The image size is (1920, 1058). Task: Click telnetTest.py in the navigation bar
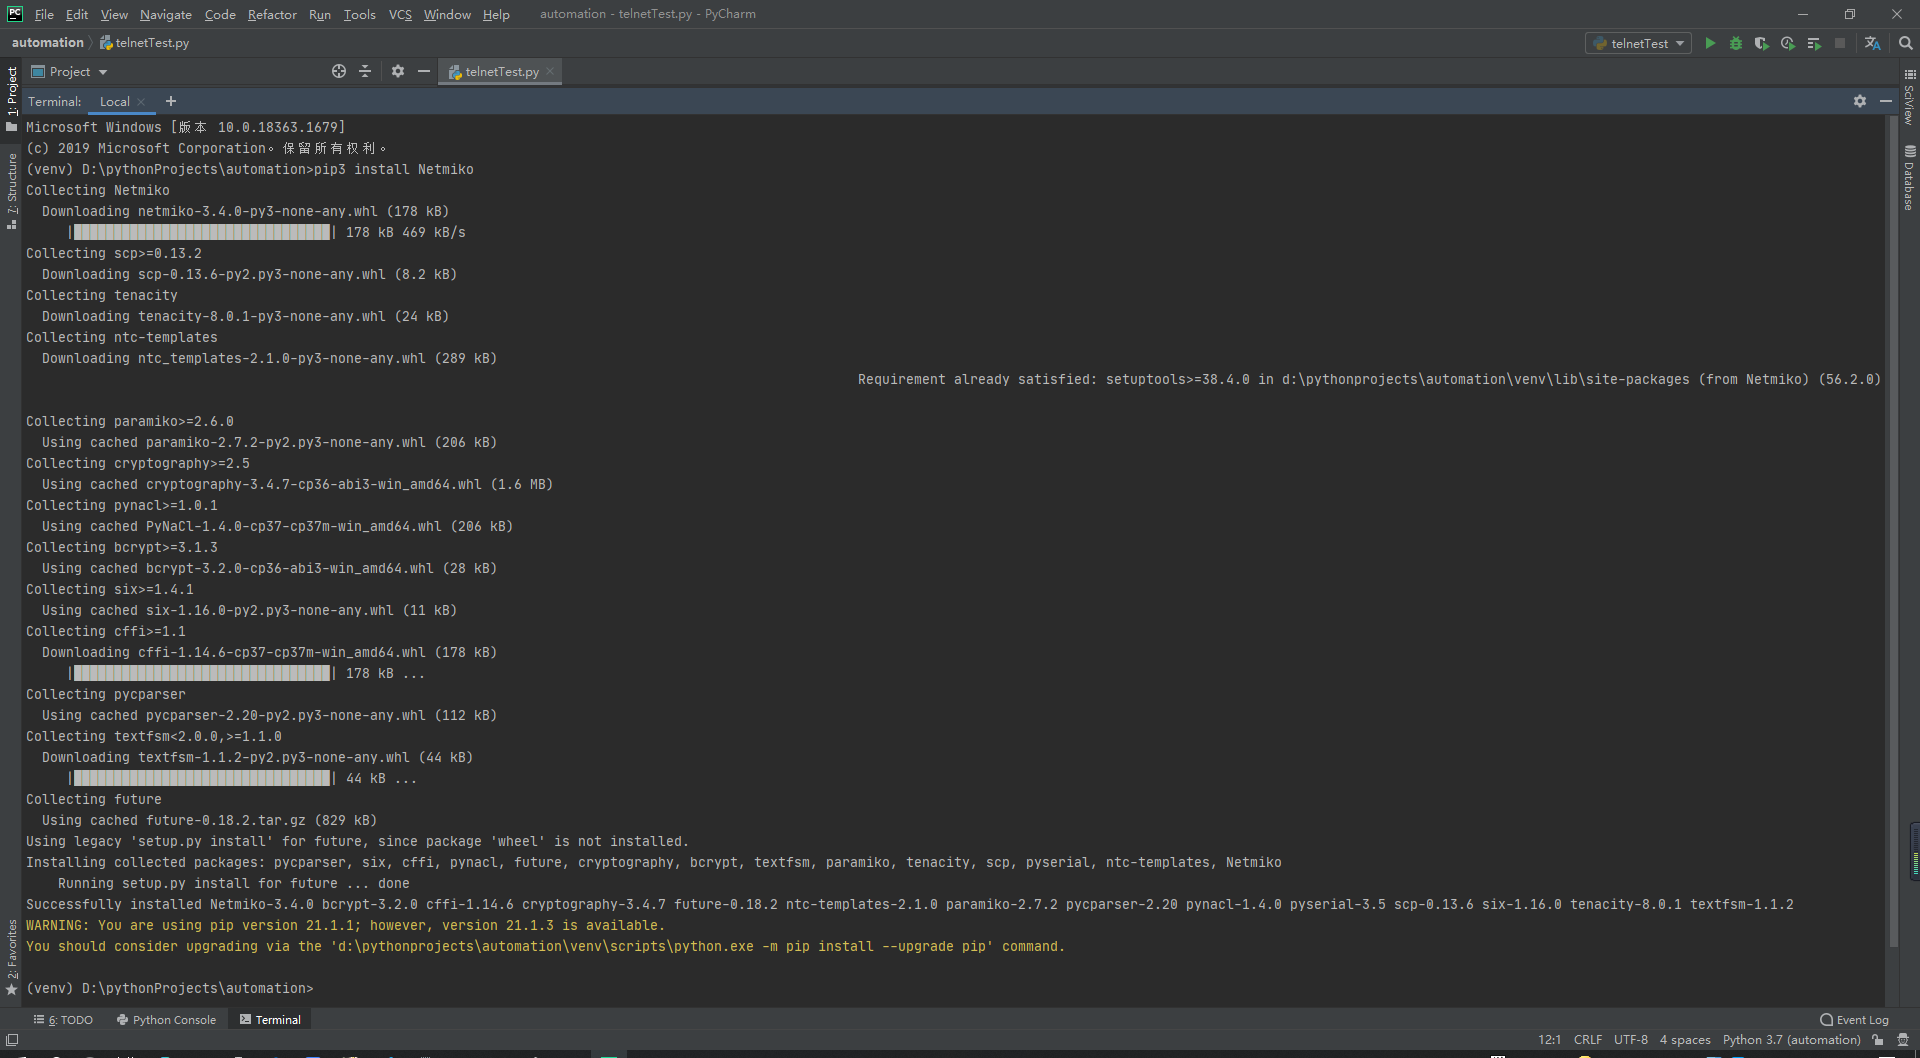(145, 42)
